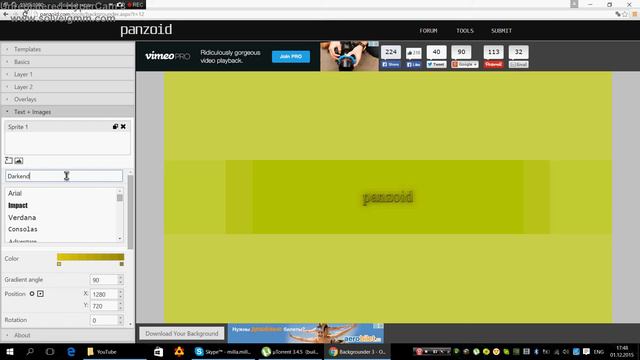
Task: Duplicate Sprite 1 with the copy icon
Action: (115, 127)
